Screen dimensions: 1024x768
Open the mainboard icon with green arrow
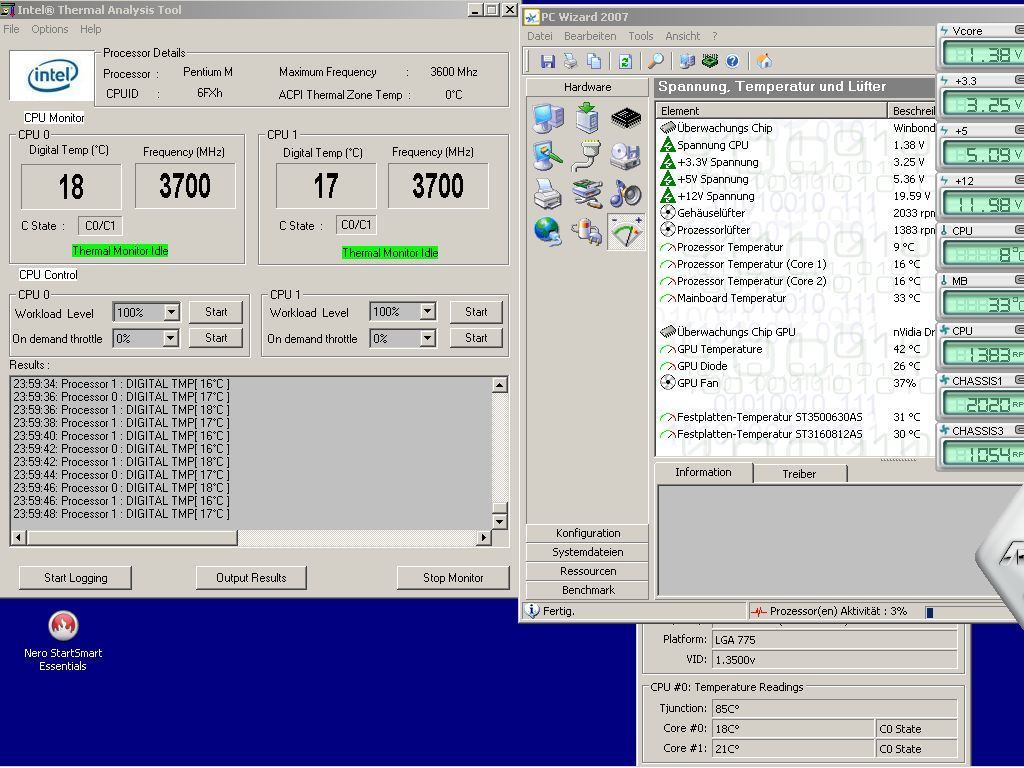pyautogui.click(x=586, y=119)
